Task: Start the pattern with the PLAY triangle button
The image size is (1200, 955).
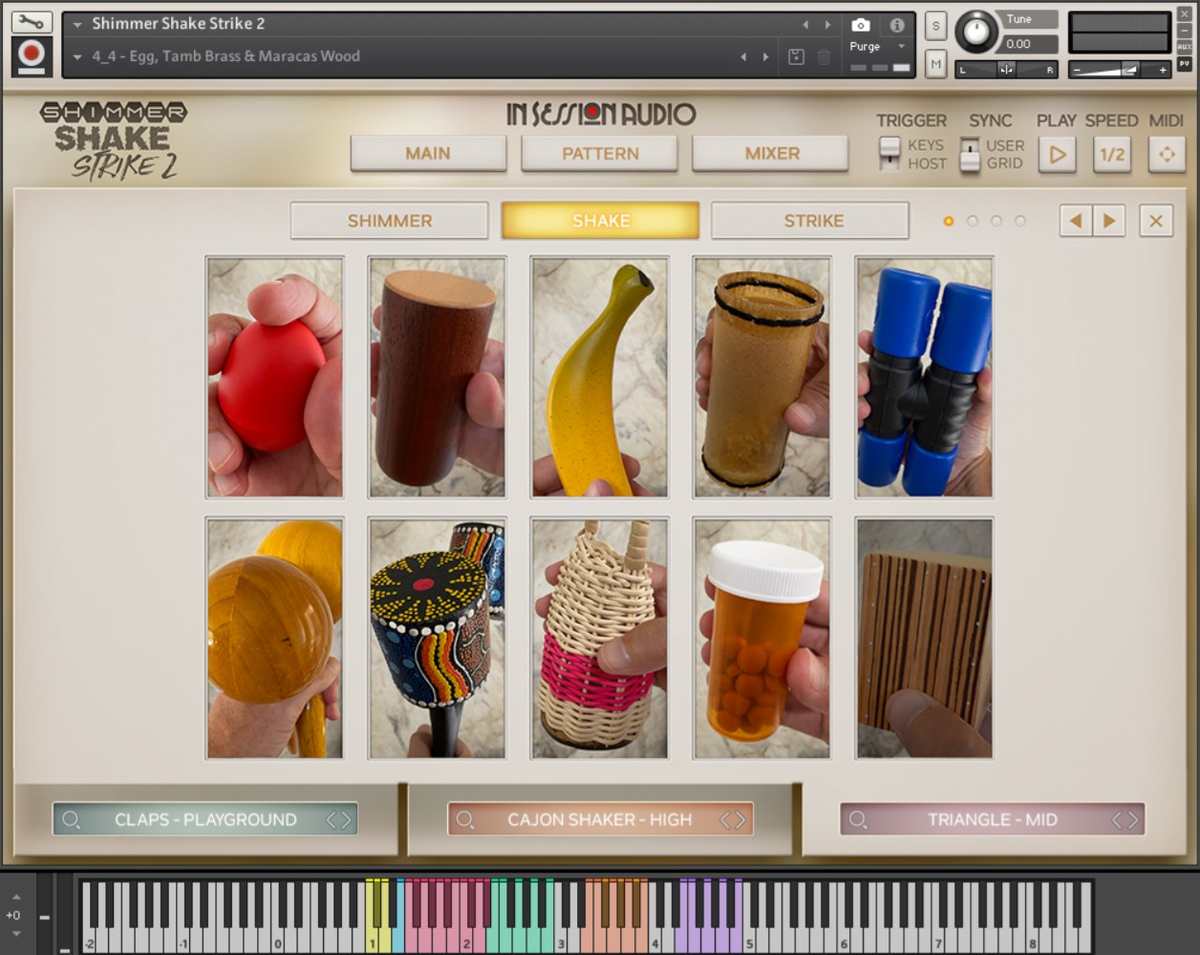Action: point(1057,155)
